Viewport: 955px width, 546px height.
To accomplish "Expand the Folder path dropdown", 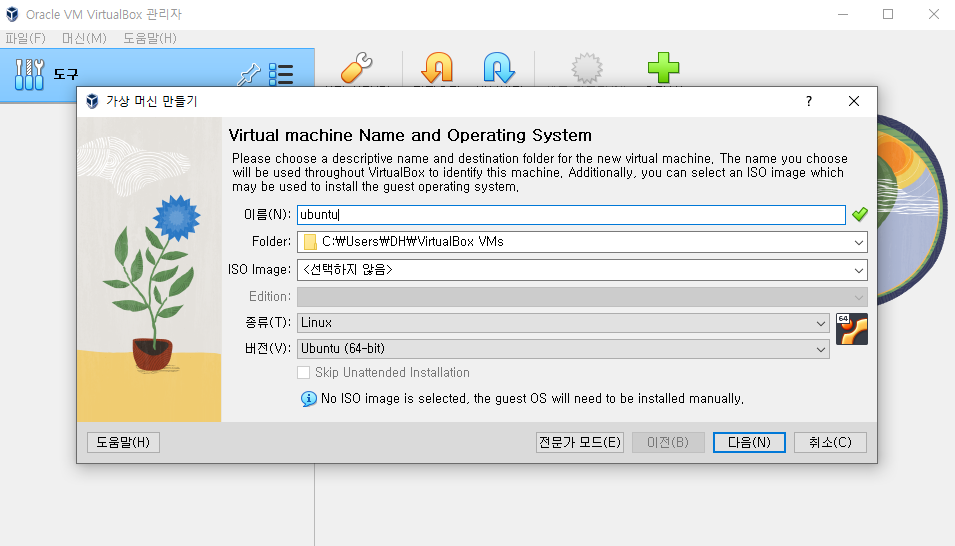I will [859, 242].
